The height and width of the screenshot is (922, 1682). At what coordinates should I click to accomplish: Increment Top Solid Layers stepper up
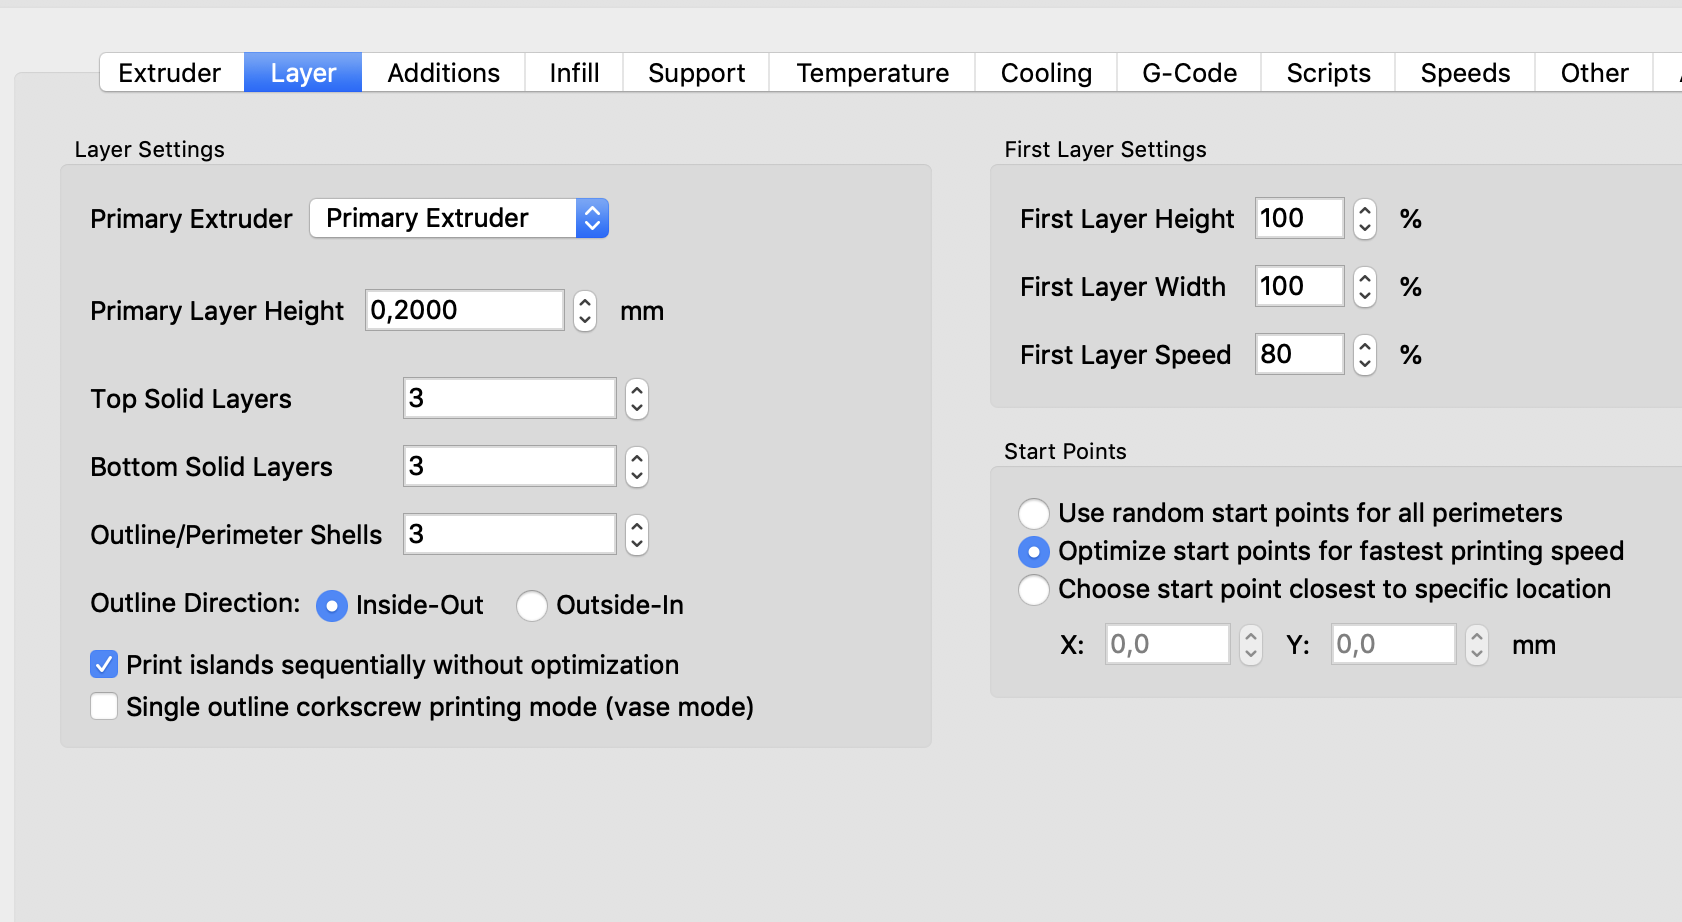tap(637, 390)
